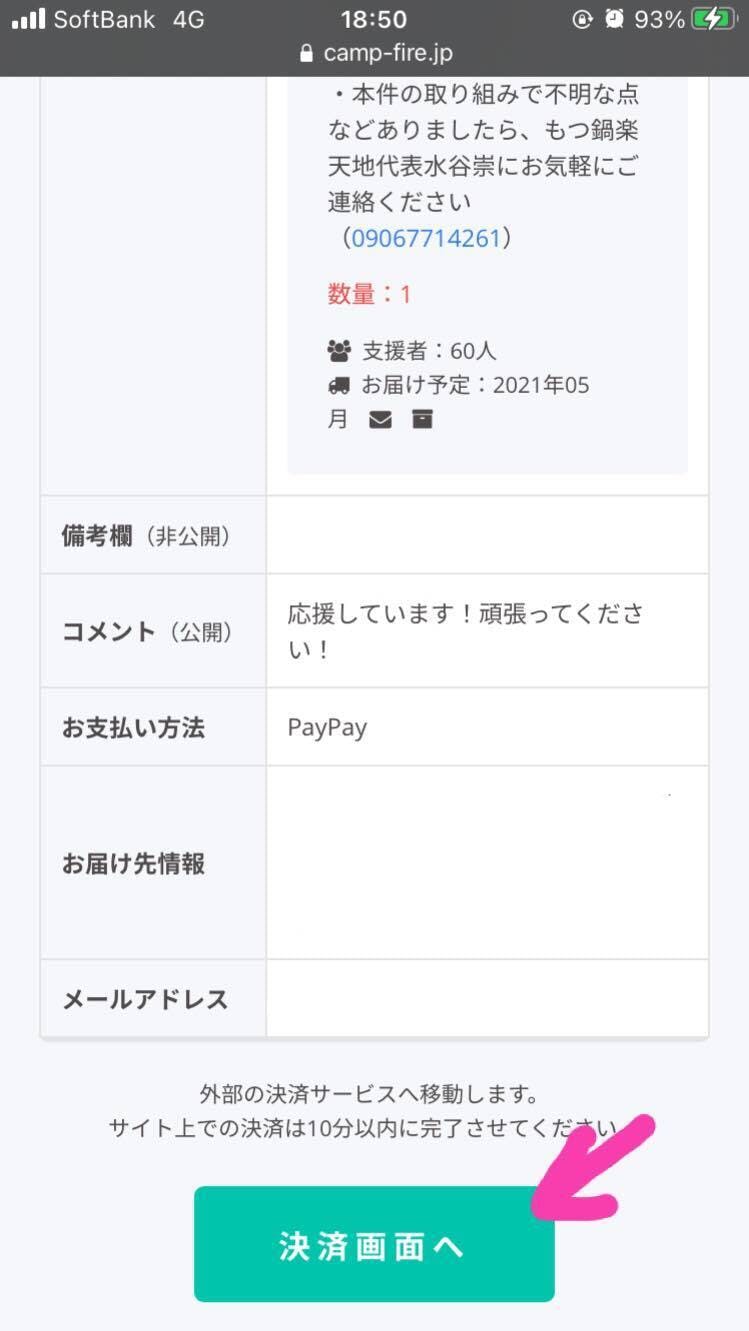Tap the 数量：1 quantity text
The height and width of the screenshot is (1331, 749).
click(x=369, y=294)
